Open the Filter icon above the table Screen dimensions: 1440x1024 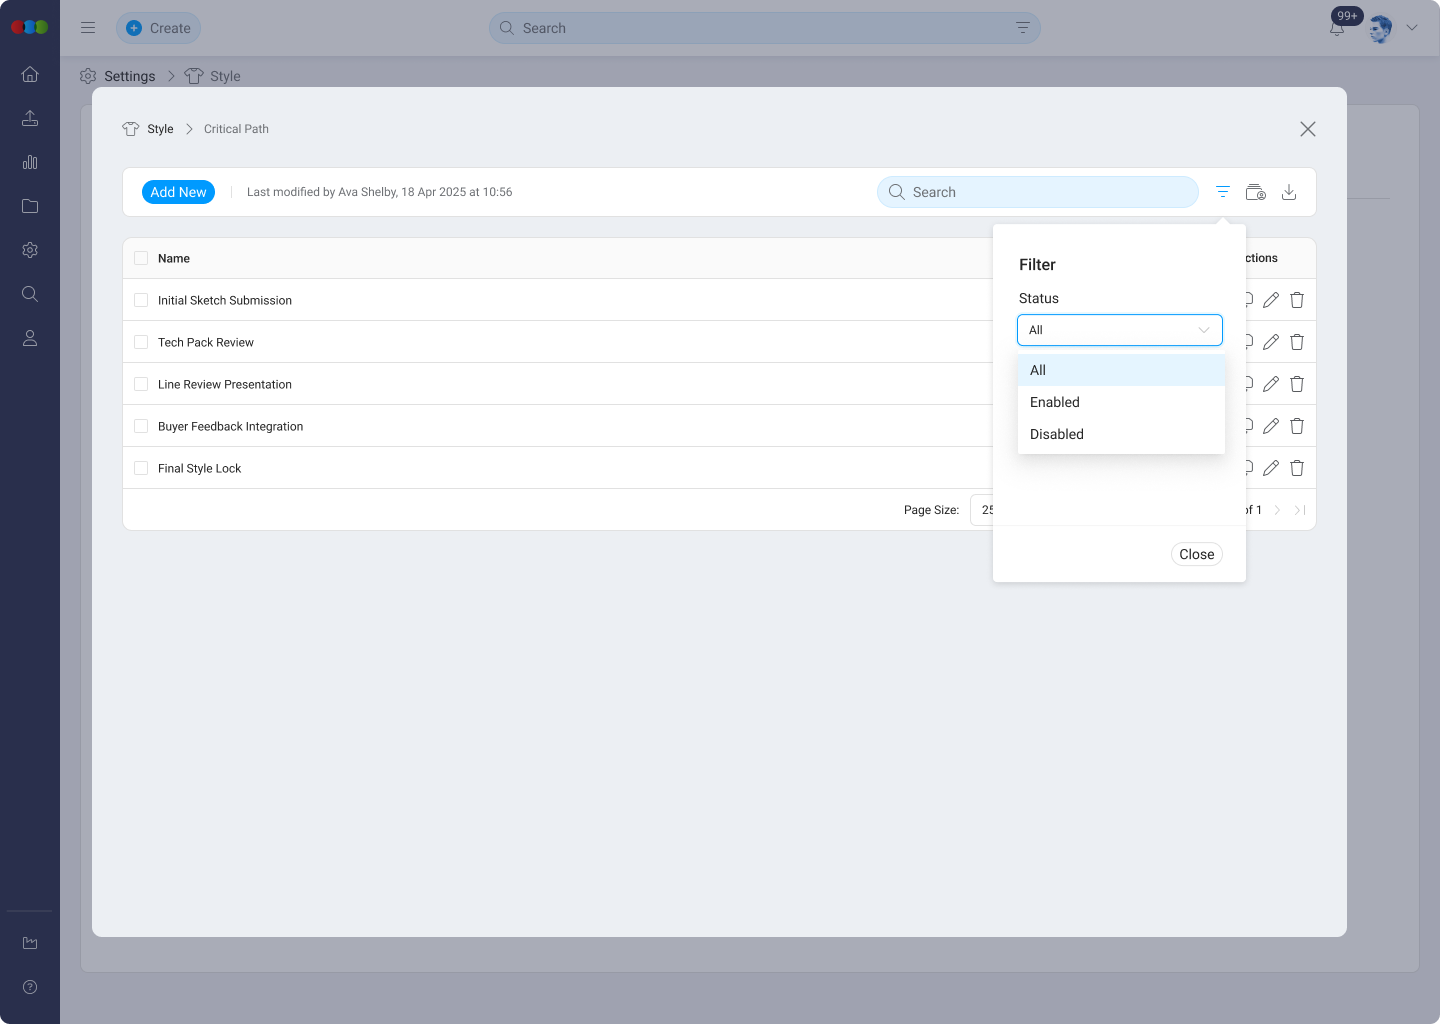pos(1222,191)
